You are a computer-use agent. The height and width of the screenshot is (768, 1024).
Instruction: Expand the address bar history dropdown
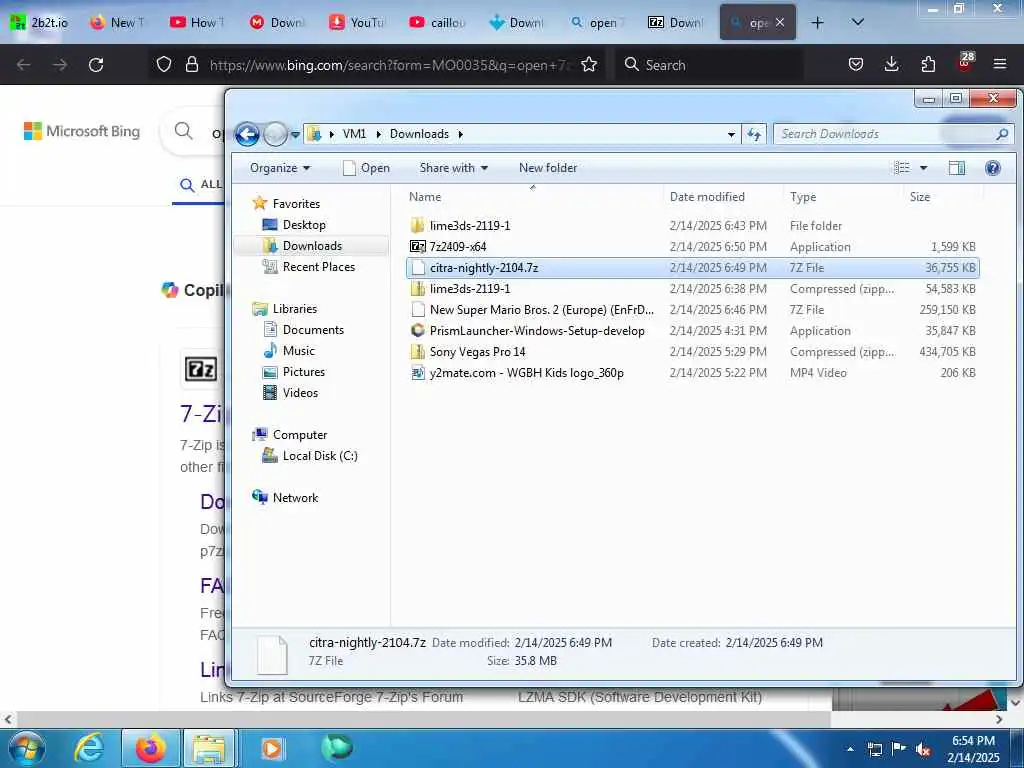731,134
